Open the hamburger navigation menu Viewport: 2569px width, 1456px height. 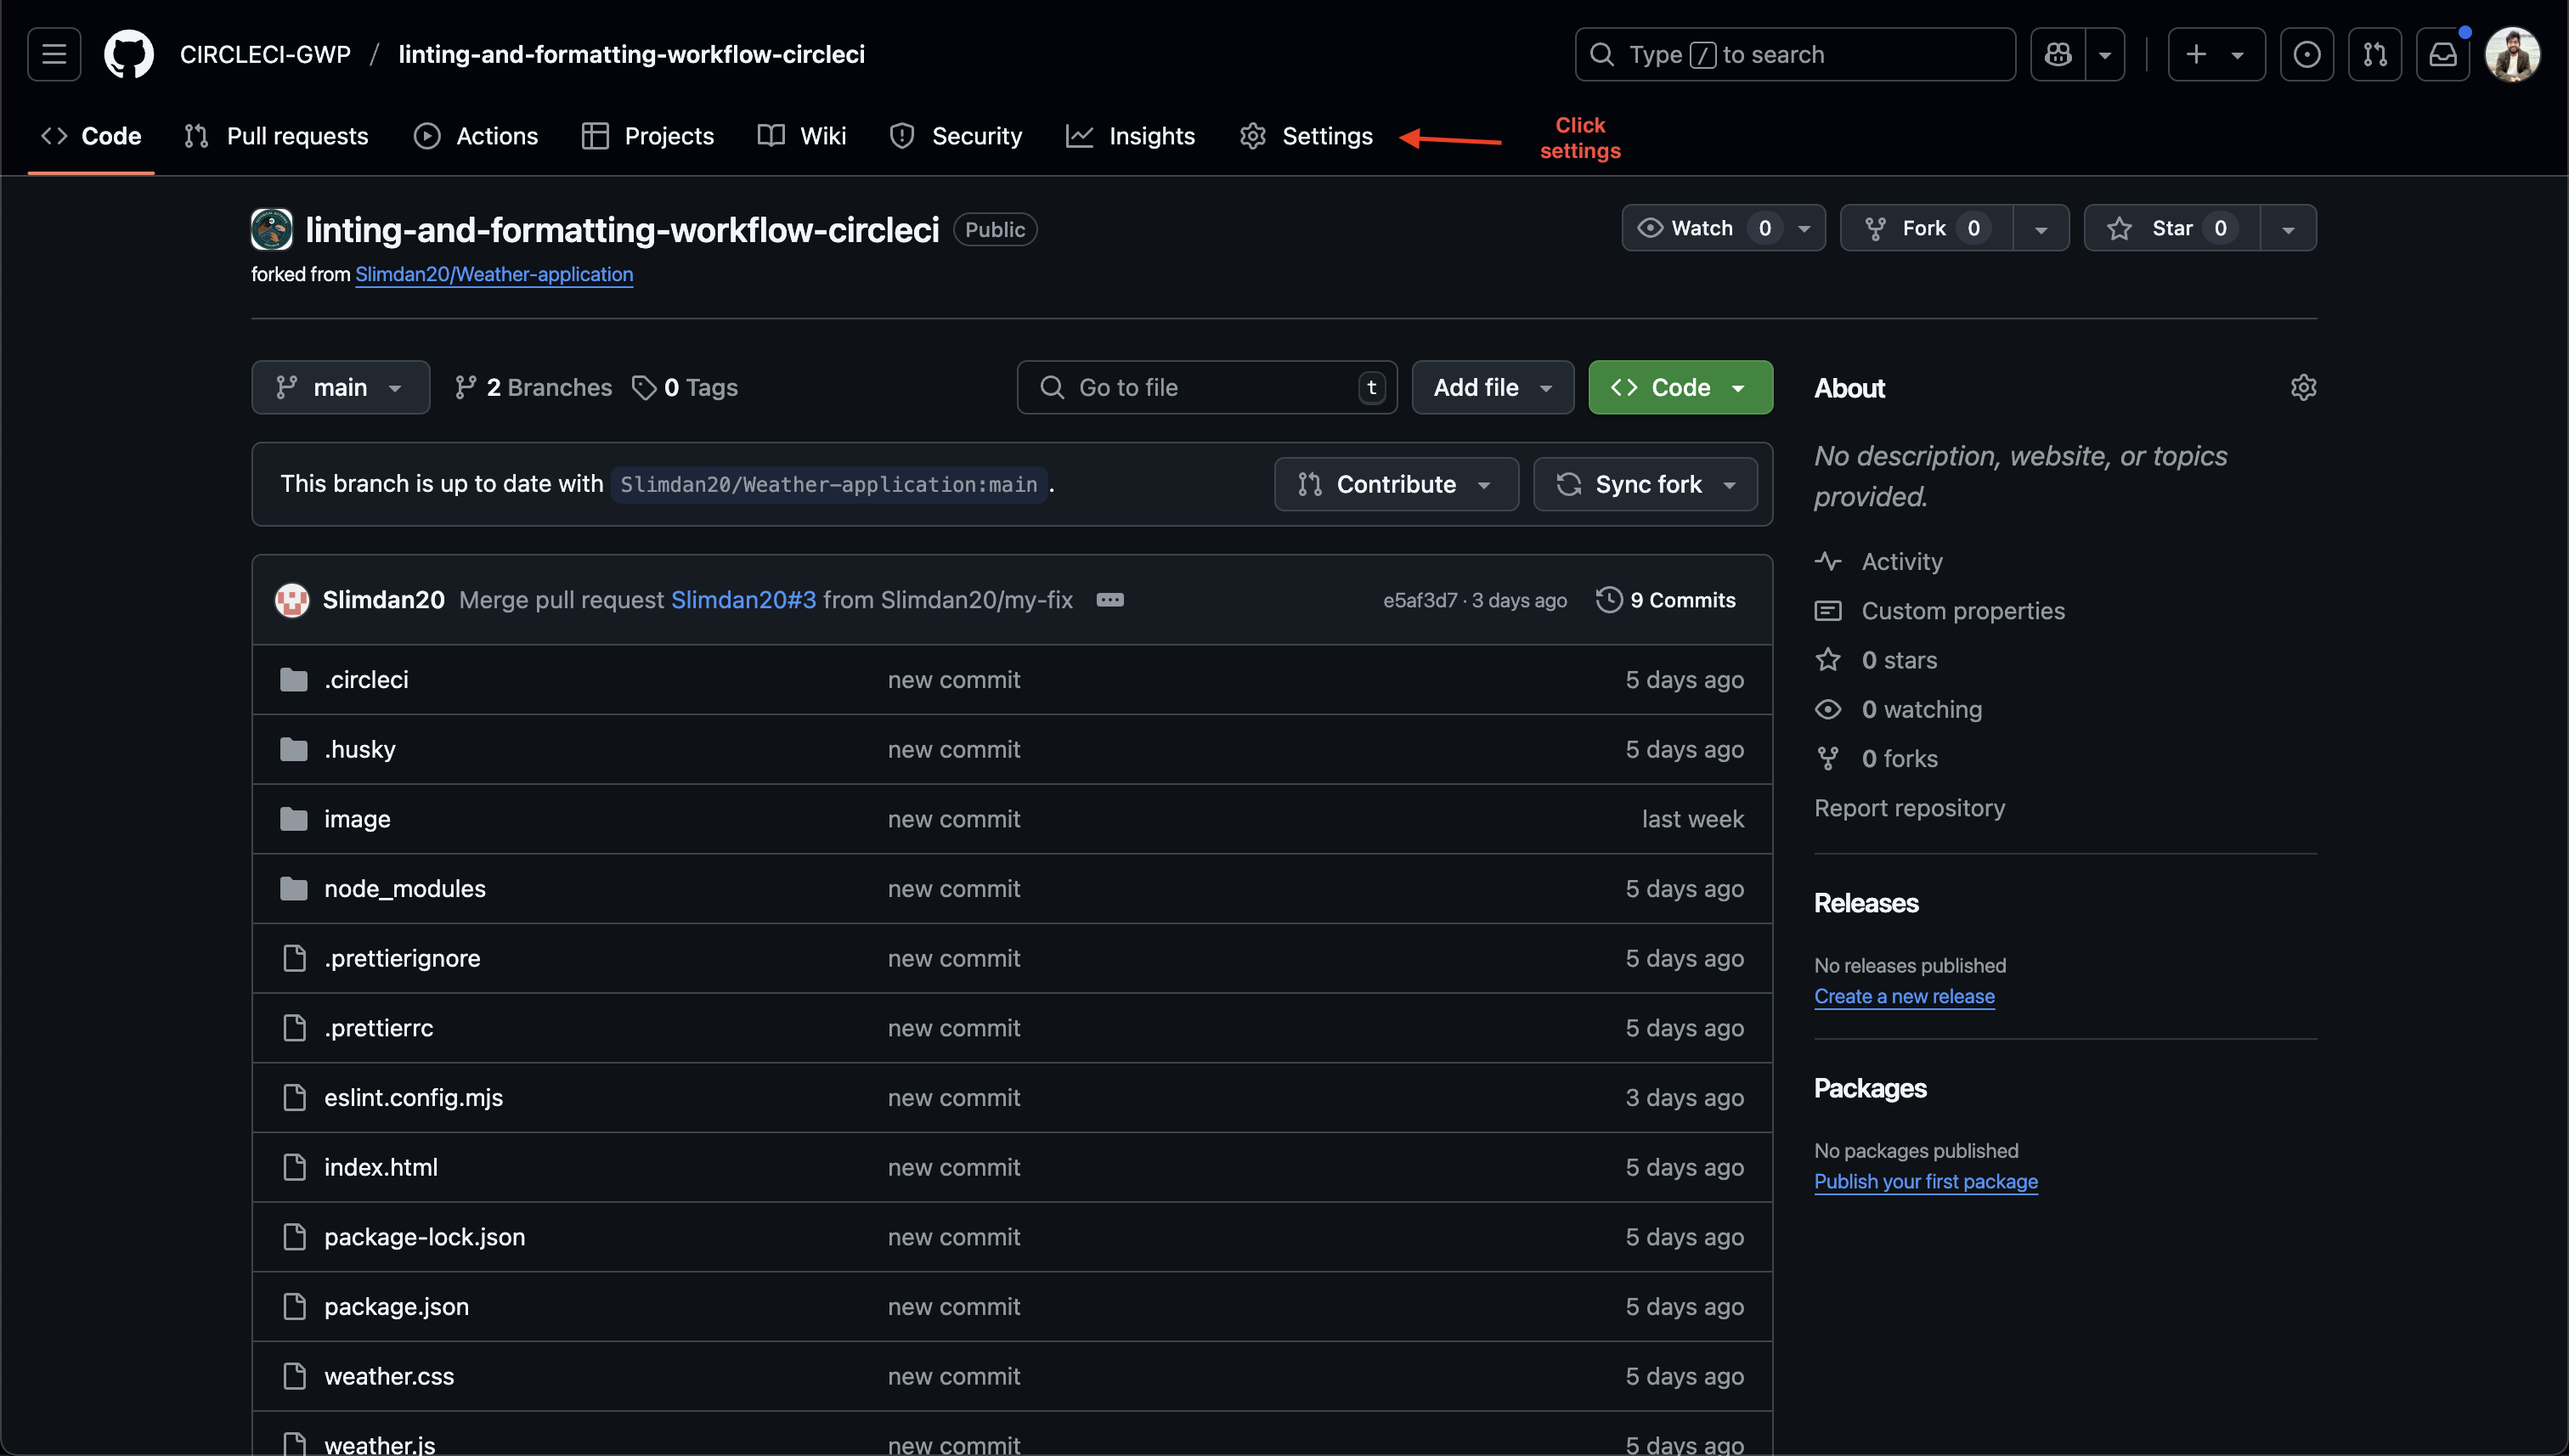pos(53,54)
